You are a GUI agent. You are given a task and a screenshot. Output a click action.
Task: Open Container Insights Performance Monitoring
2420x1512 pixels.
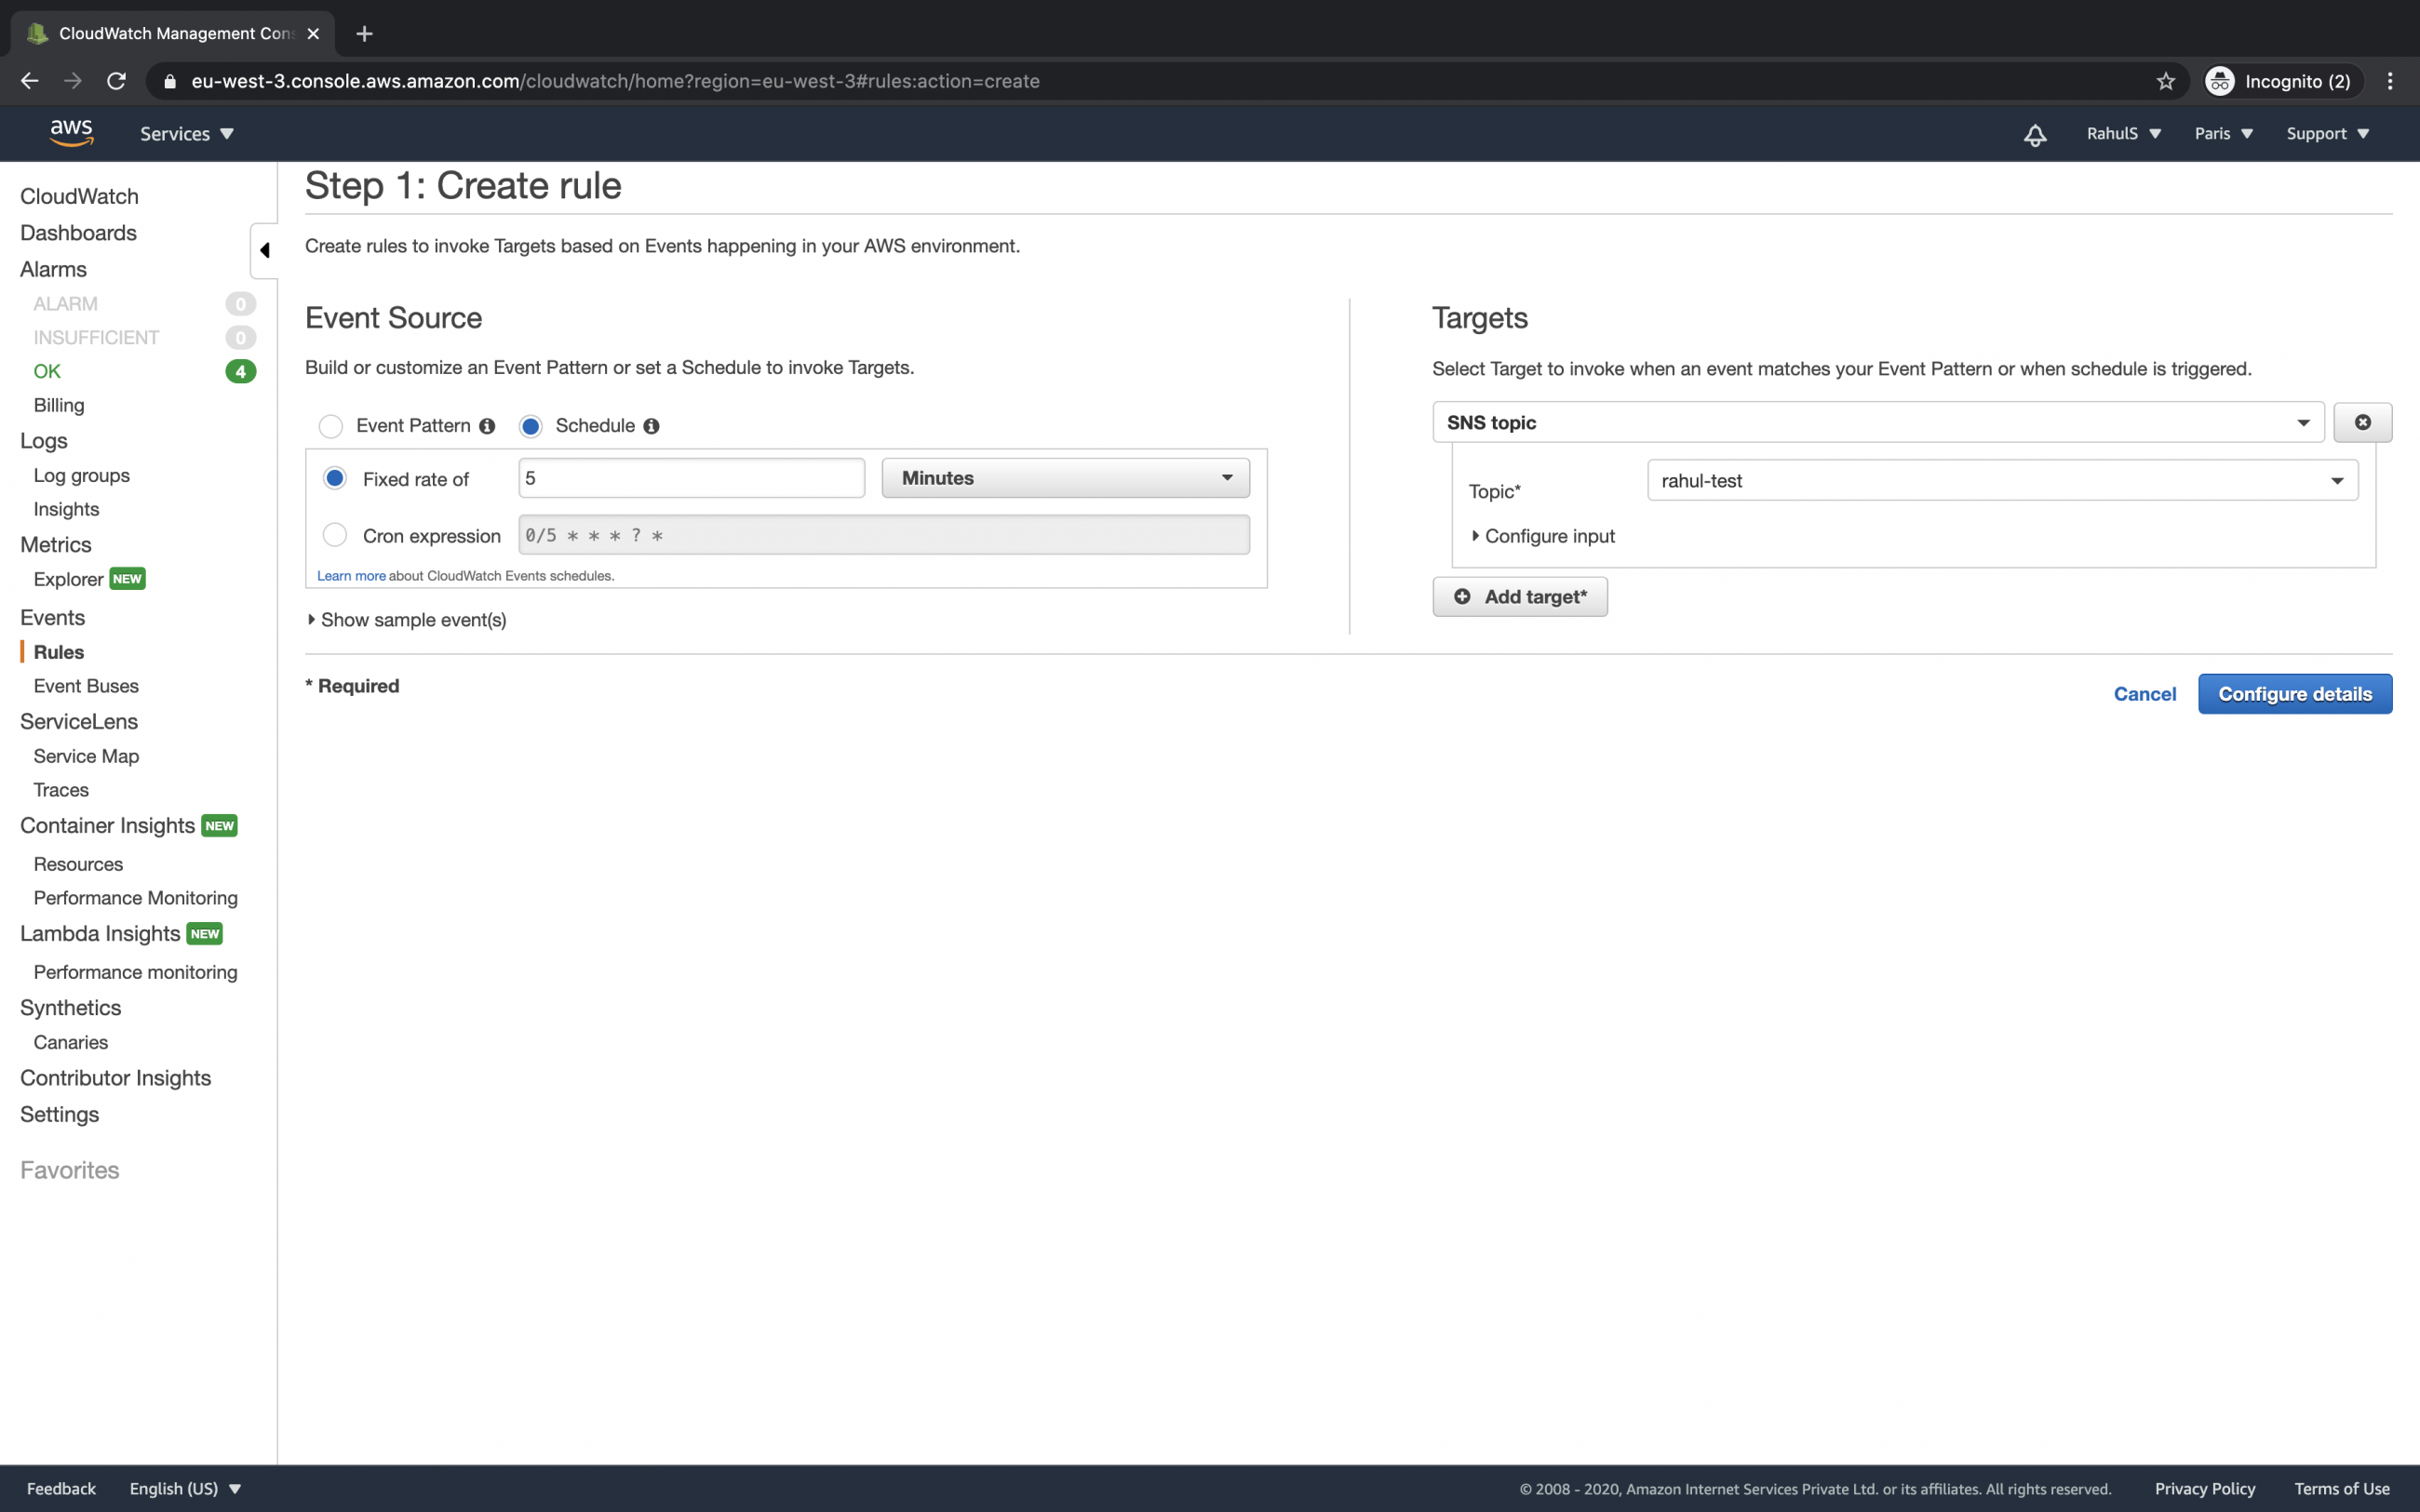[135, 898]
